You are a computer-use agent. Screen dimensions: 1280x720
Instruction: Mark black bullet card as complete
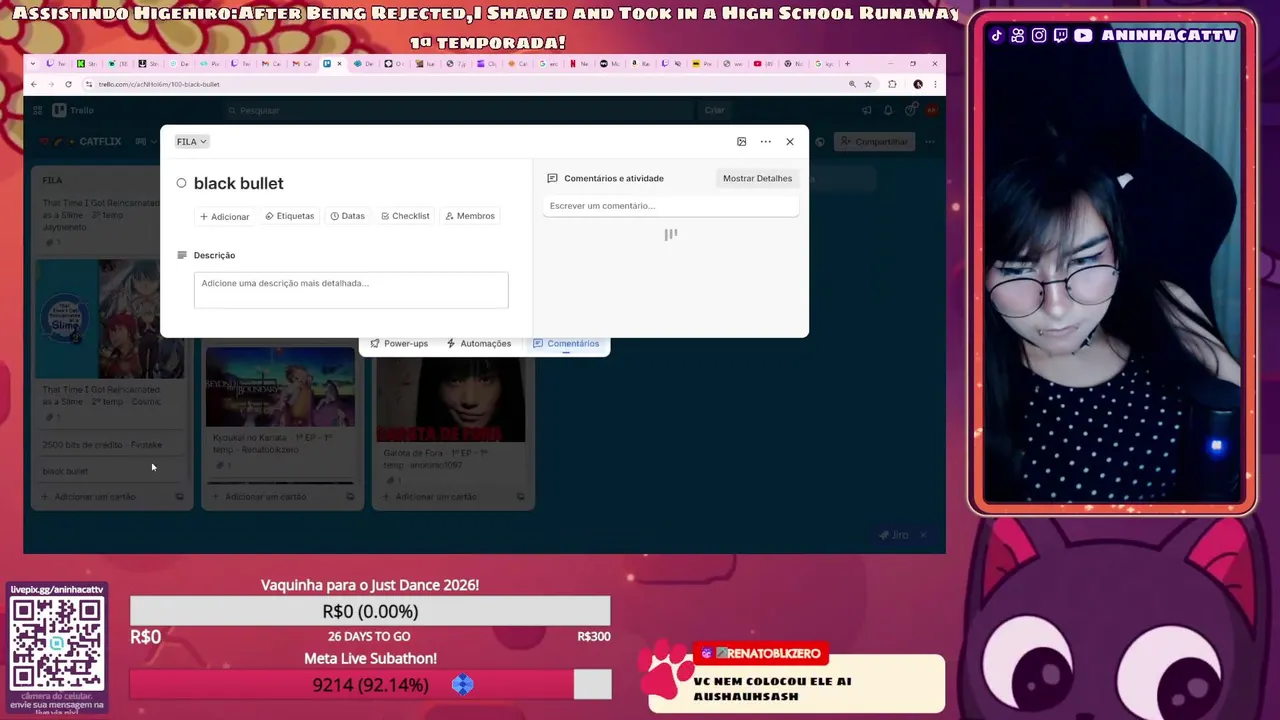click(181, 183)
